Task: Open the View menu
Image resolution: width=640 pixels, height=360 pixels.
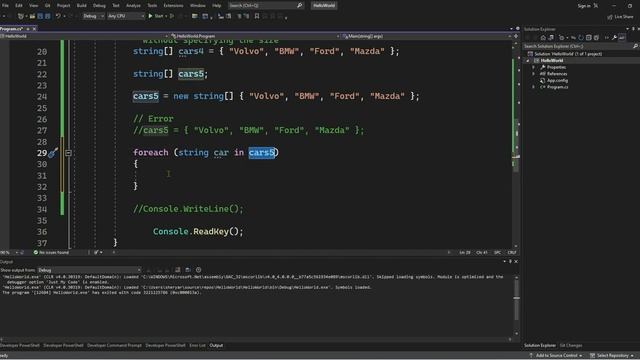Action: (x=33, y=5)
